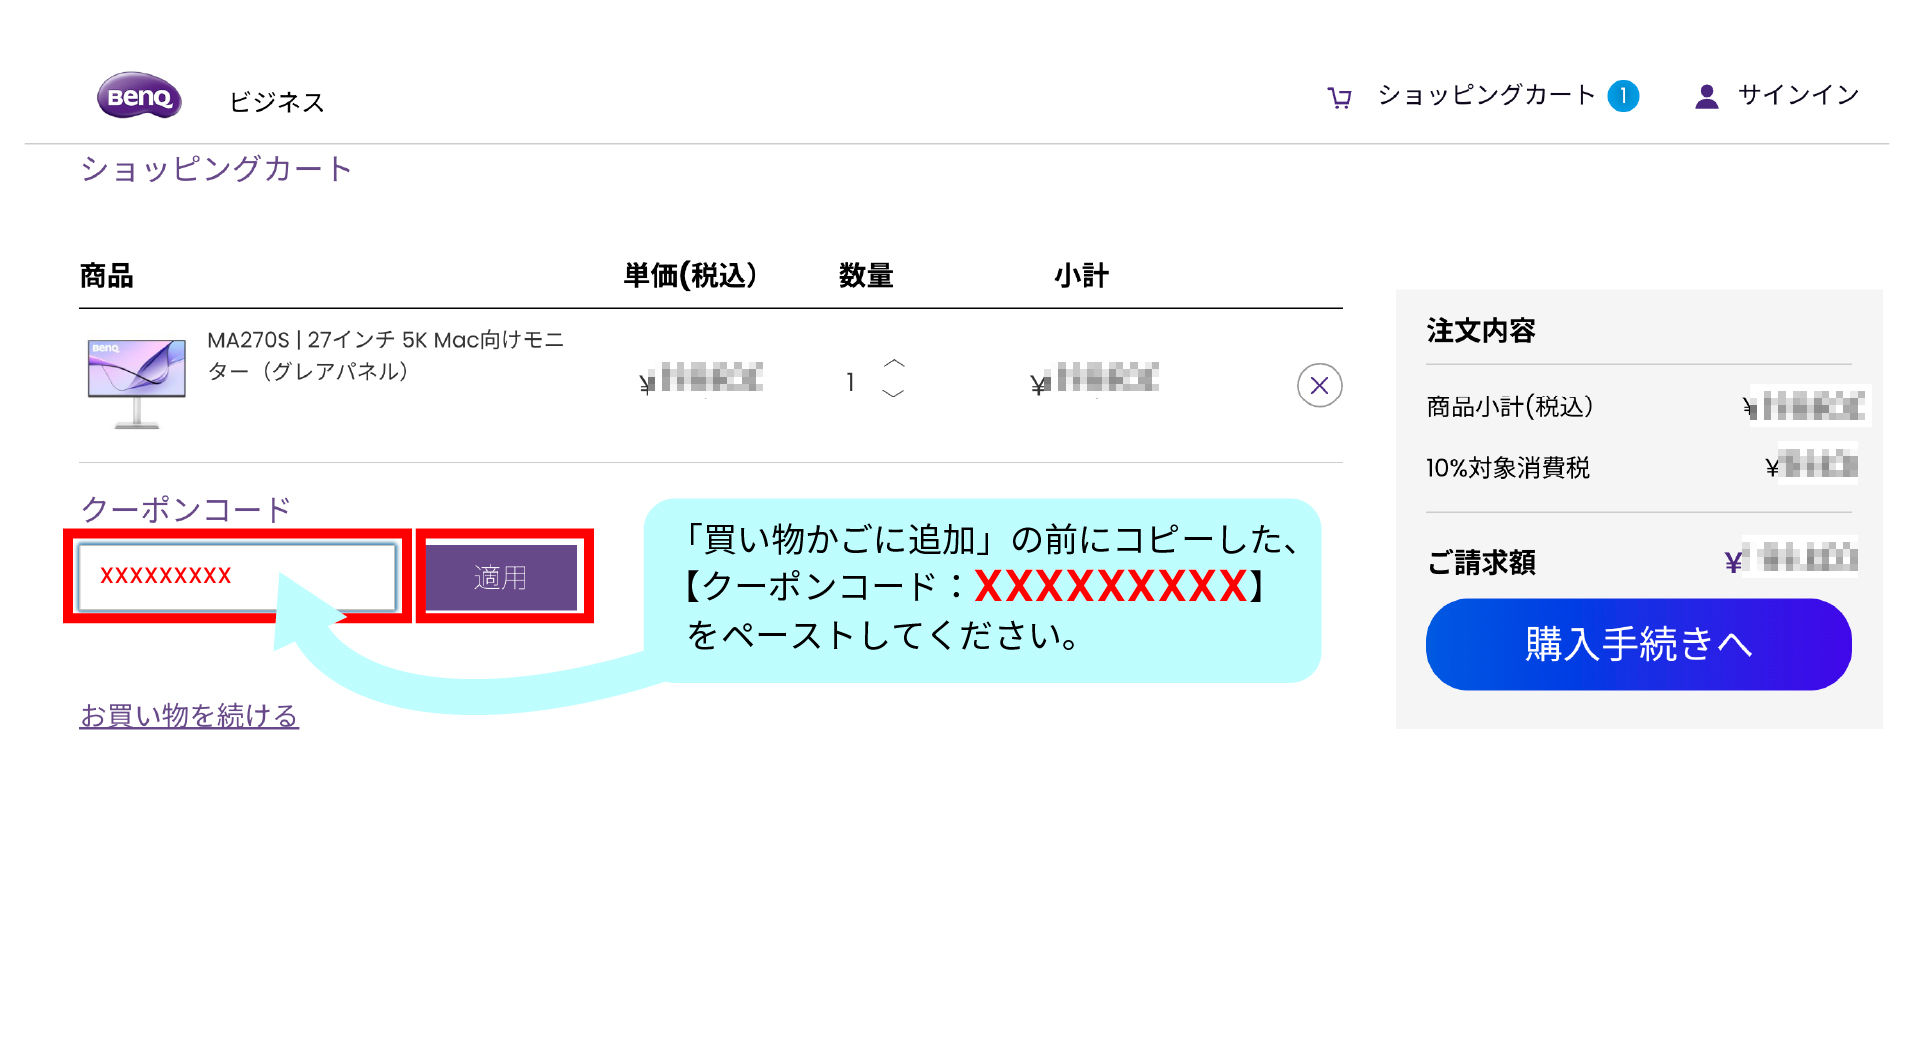Screen dimensions: 1920x1061
Task: Click the ショッピングカート page heading
Action: tap(216, 168)
